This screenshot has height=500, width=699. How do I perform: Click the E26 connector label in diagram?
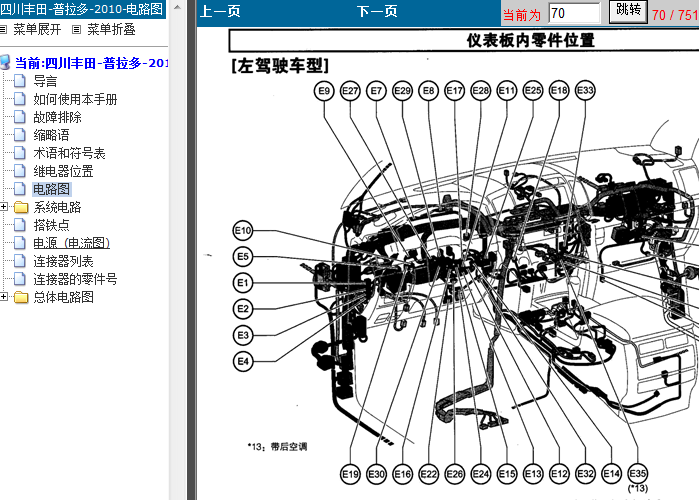[455, 474]
